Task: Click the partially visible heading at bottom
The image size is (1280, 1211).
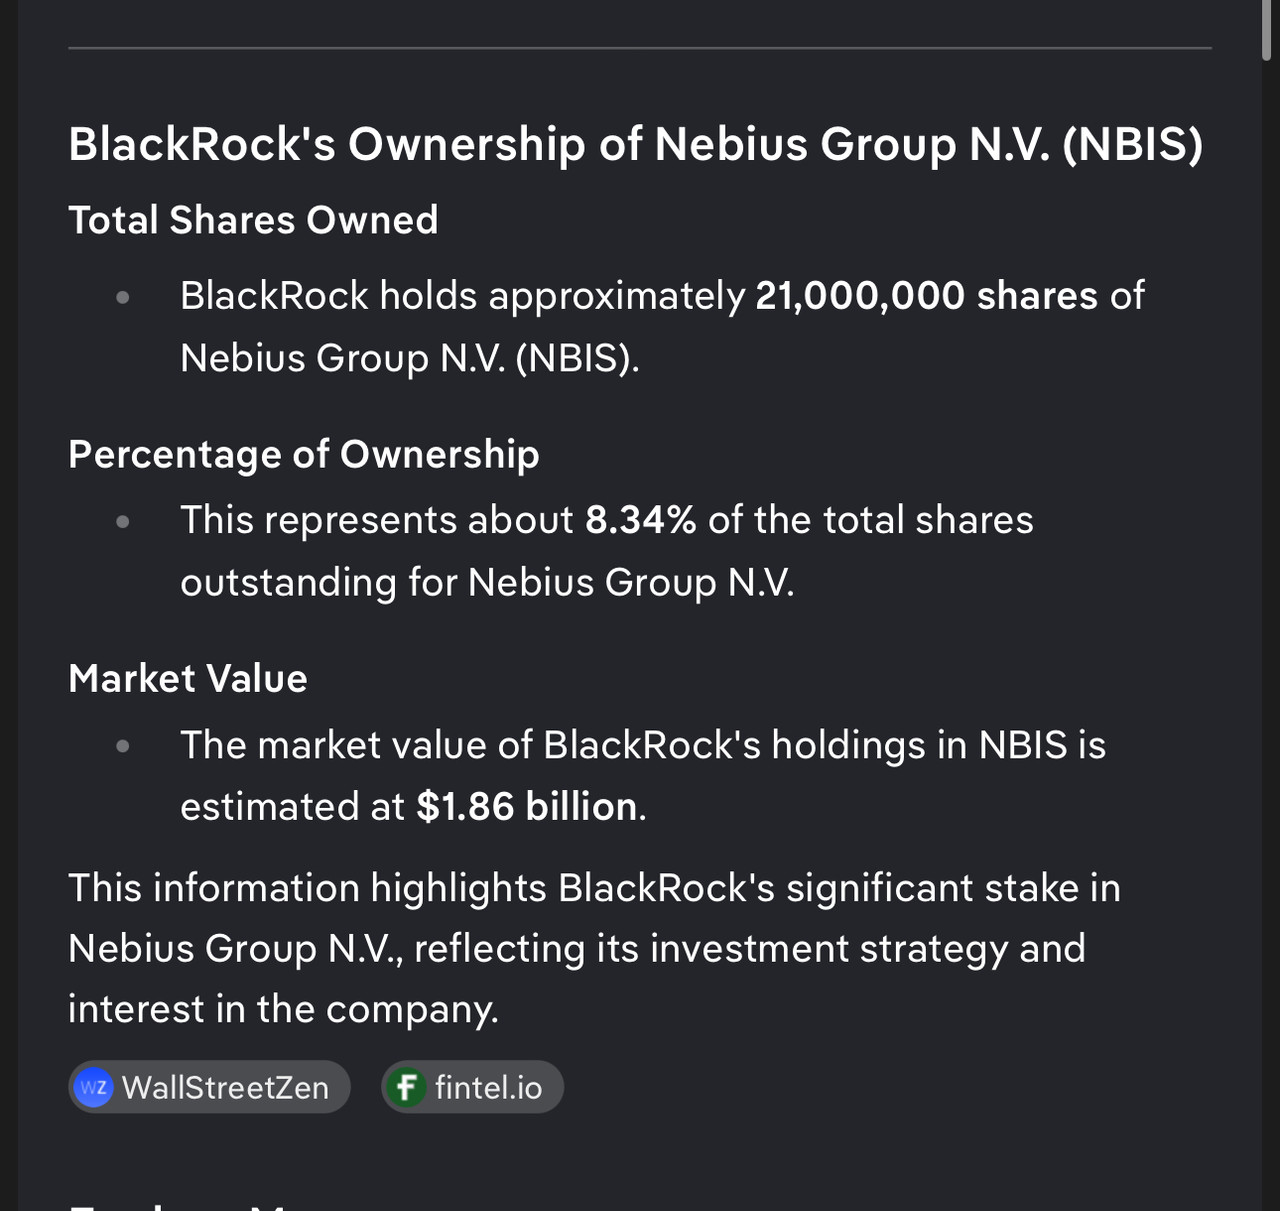Action: [x=180, y=1203]
